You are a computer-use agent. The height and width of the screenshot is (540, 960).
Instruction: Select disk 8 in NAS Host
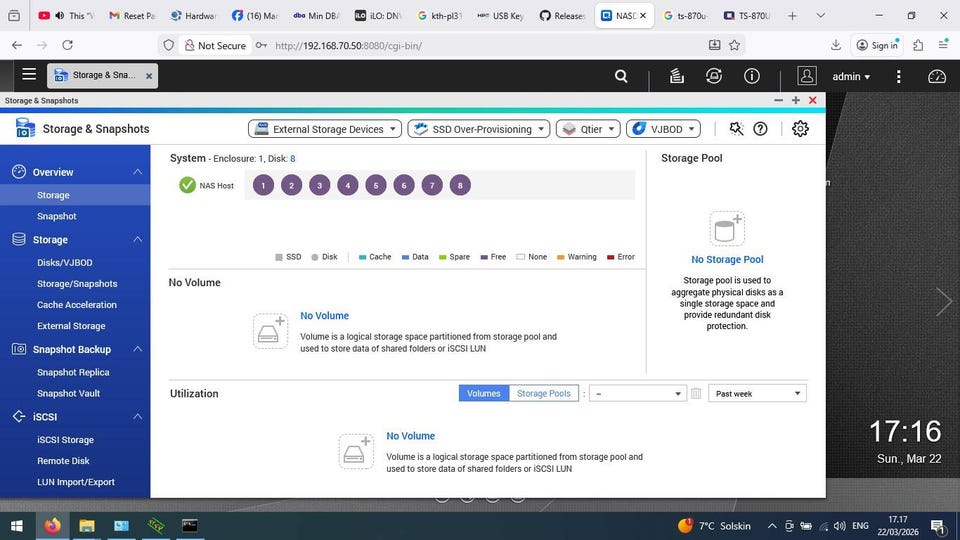click(460, 185)
